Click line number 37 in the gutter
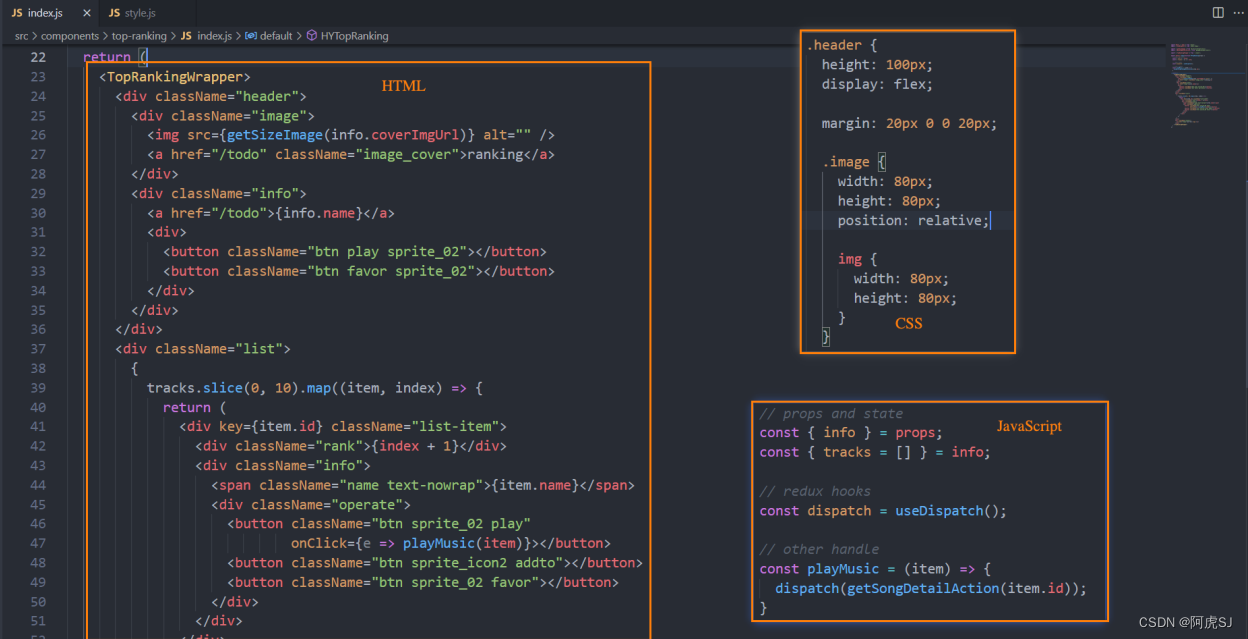The image size is (1248, 639). point(38,349)
